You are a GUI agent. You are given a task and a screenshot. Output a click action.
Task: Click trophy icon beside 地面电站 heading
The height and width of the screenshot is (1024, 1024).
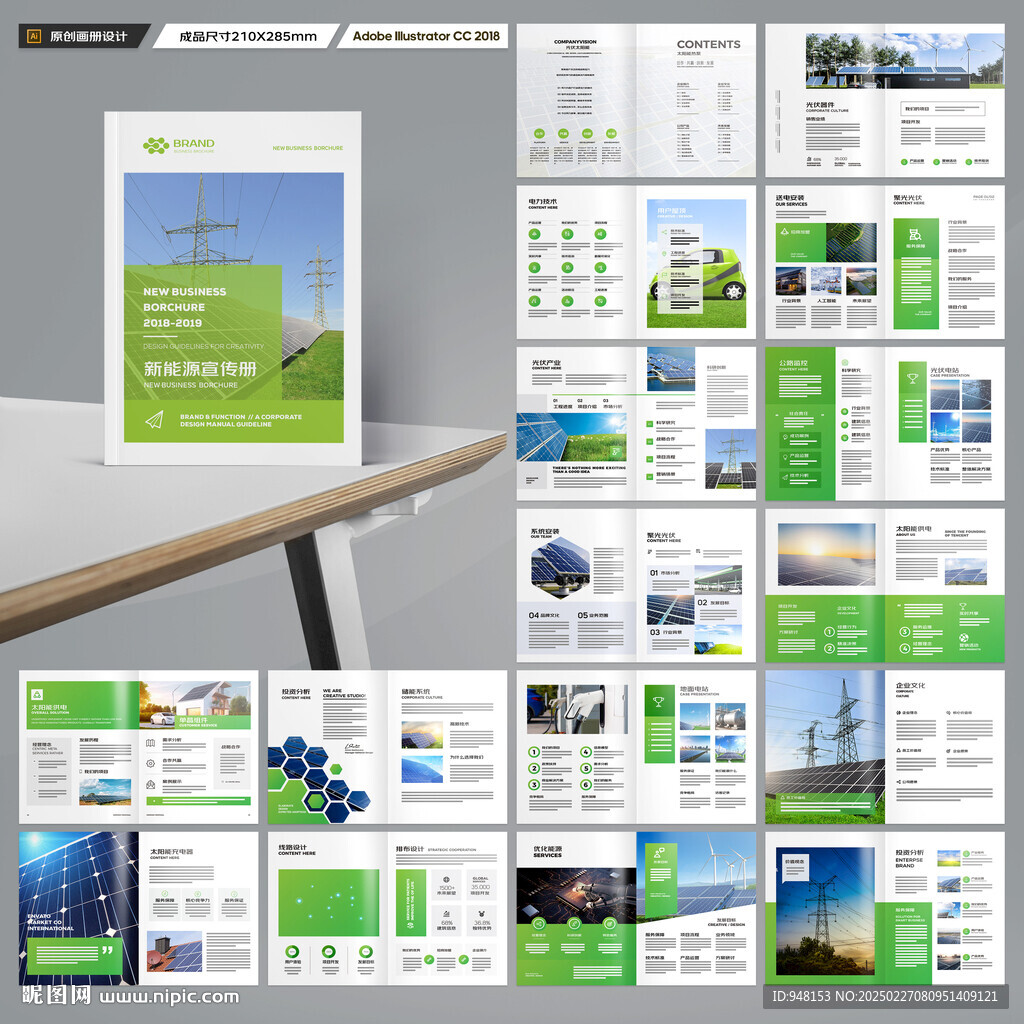[658, 701]
